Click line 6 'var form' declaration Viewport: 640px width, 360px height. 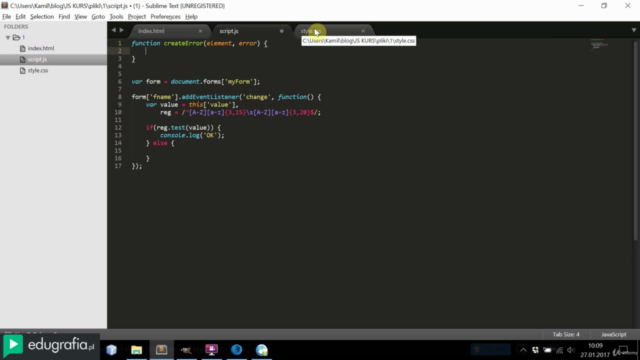[x=196, y=82]
